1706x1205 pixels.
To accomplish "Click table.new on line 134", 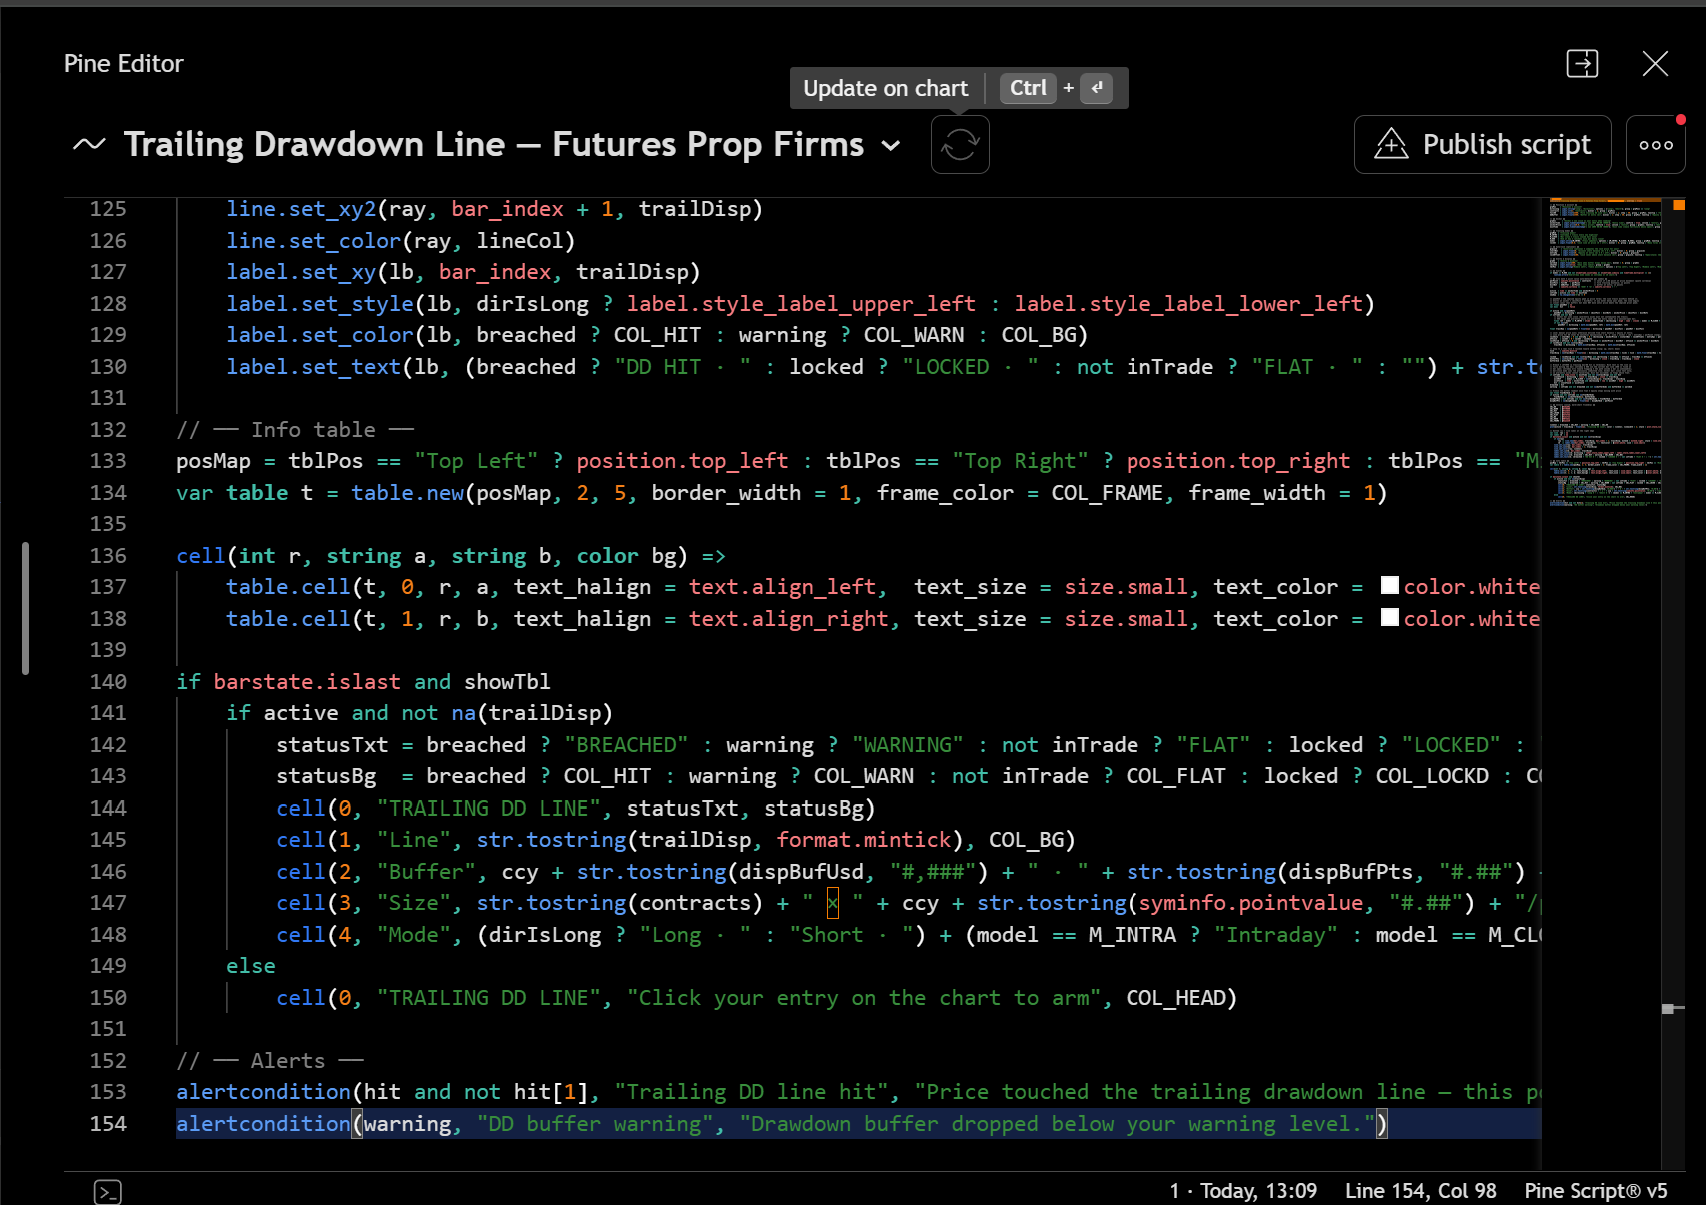I will (408, 493).
